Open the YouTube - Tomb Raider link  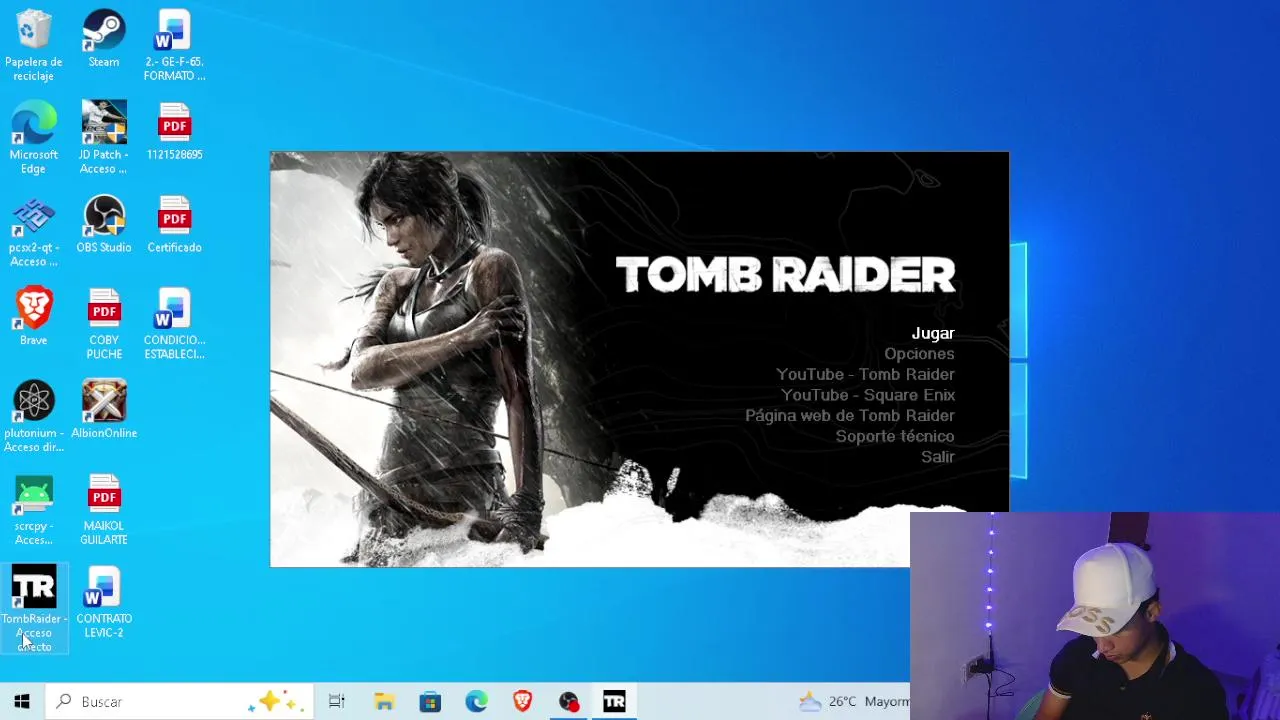(865, 374)
